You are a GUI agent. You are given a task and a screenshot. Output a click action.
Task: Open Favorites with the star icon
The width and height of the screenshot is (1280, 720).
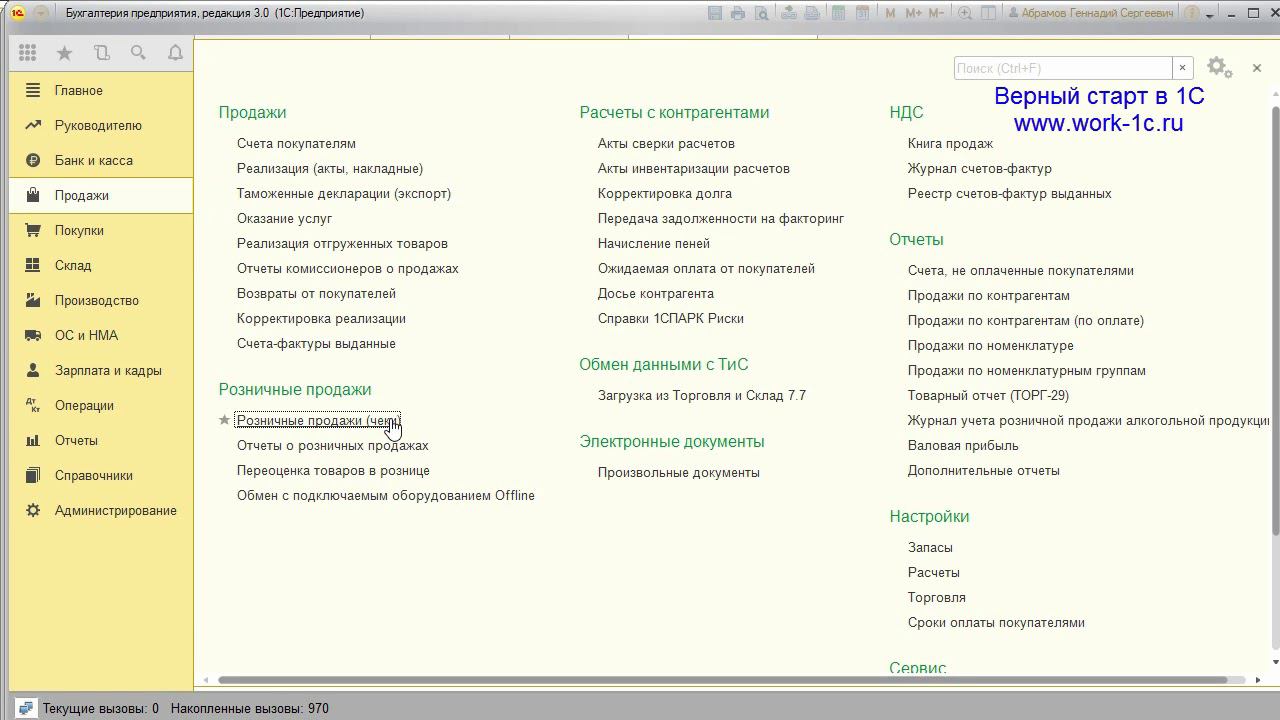pos(64,53)
